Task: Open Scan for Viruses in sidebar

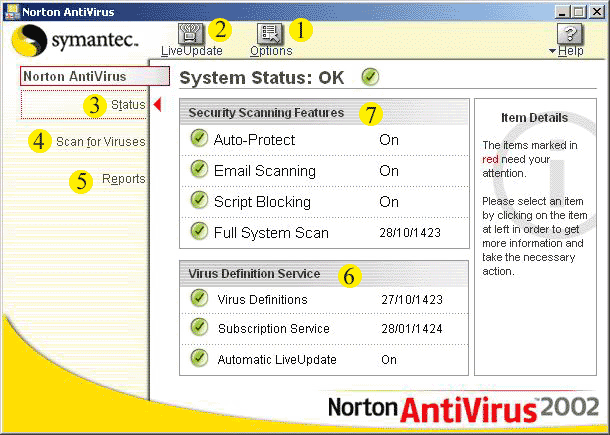Action: [101, 142]
